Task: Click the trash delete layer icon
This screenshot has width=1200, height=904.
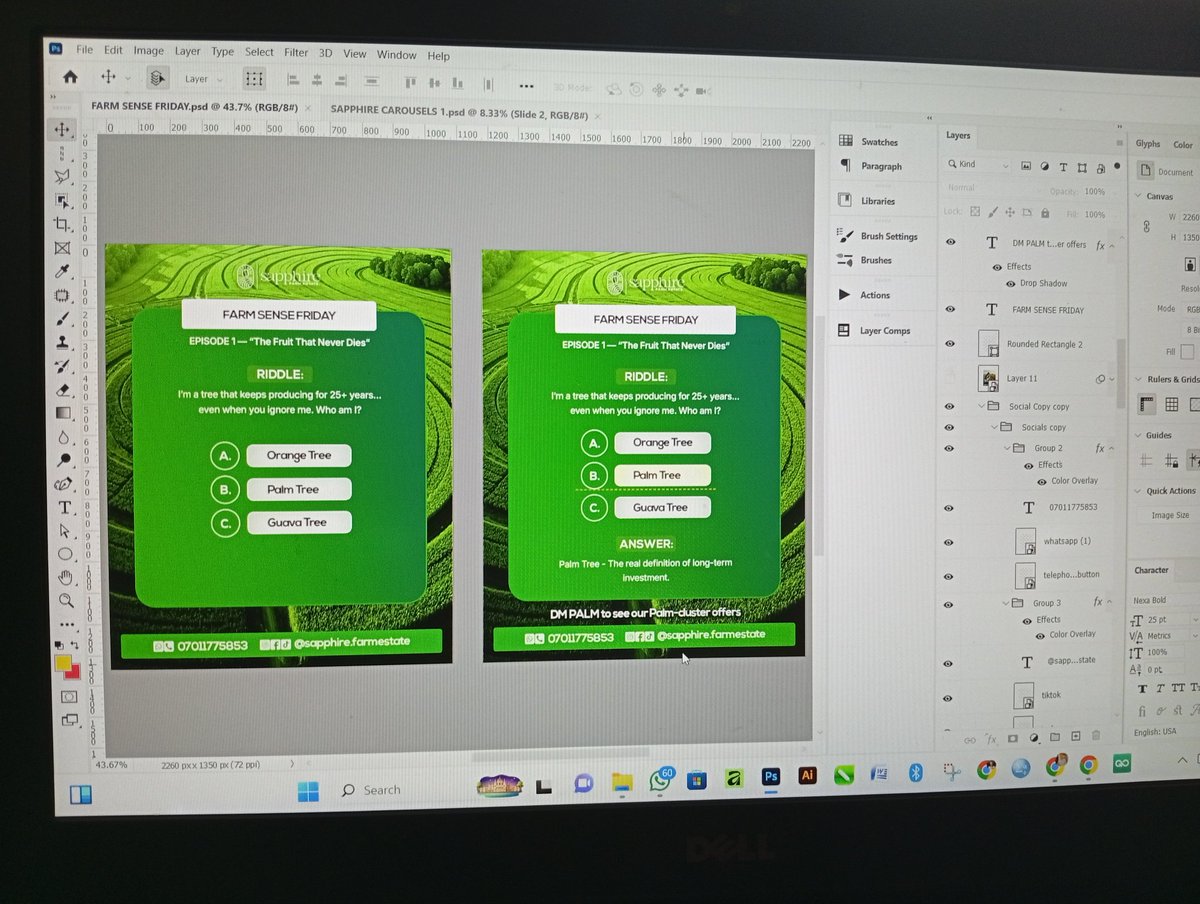Action: pos(1095,736)
